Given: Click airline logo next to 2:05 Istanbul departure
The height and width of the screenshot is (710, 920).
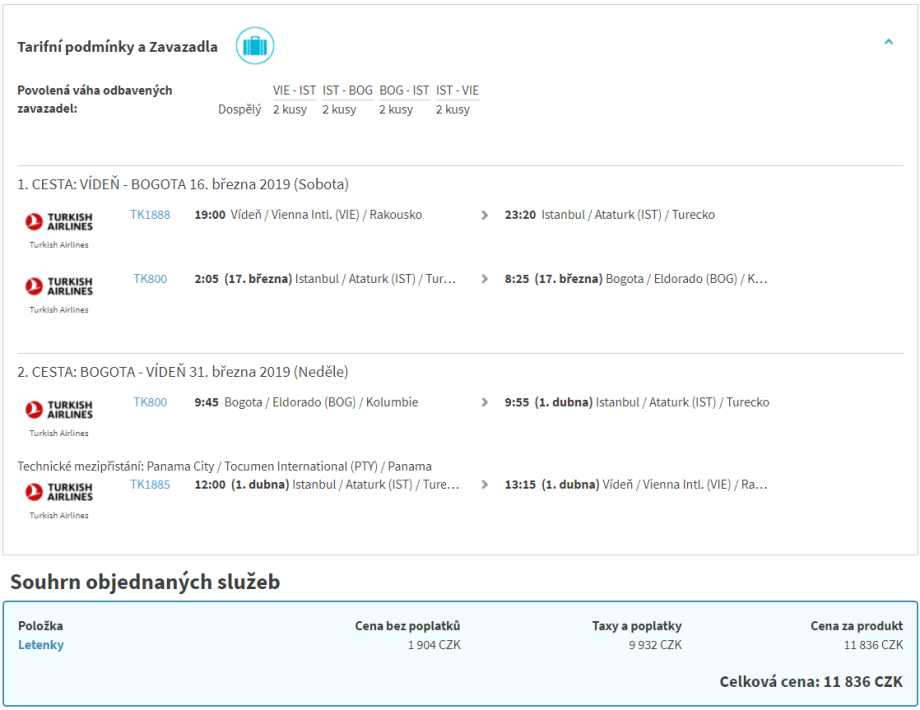Looking at the screenshot, I should click(x=59, y=286).
